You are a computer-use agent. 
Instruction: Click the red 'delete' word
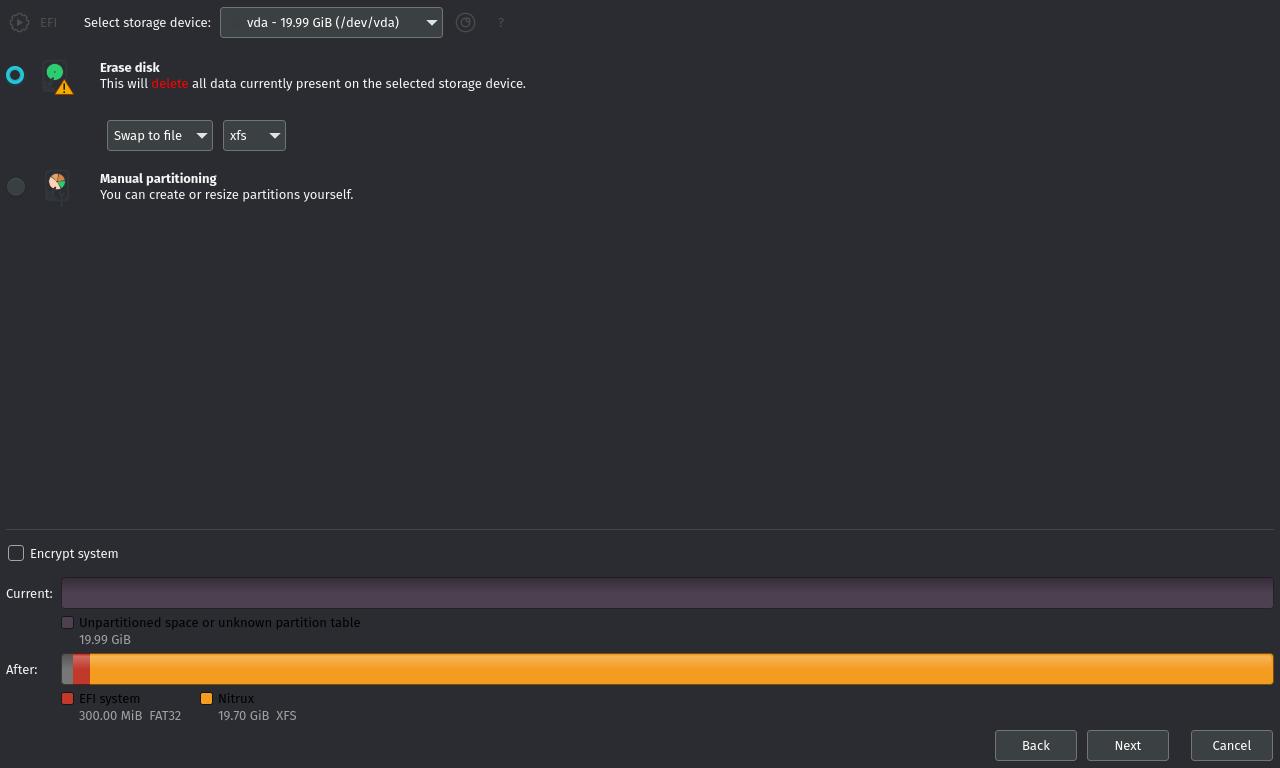(170, 83)
